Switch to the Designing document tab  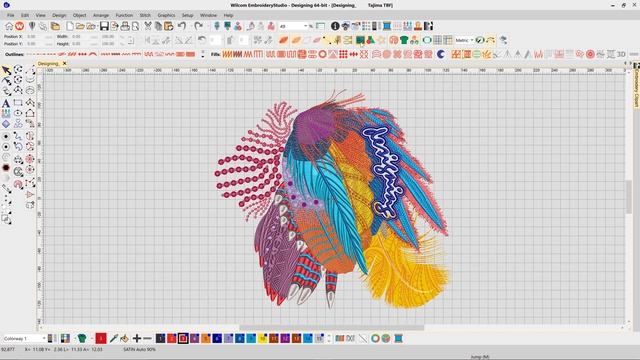click(x=49, y=64)
